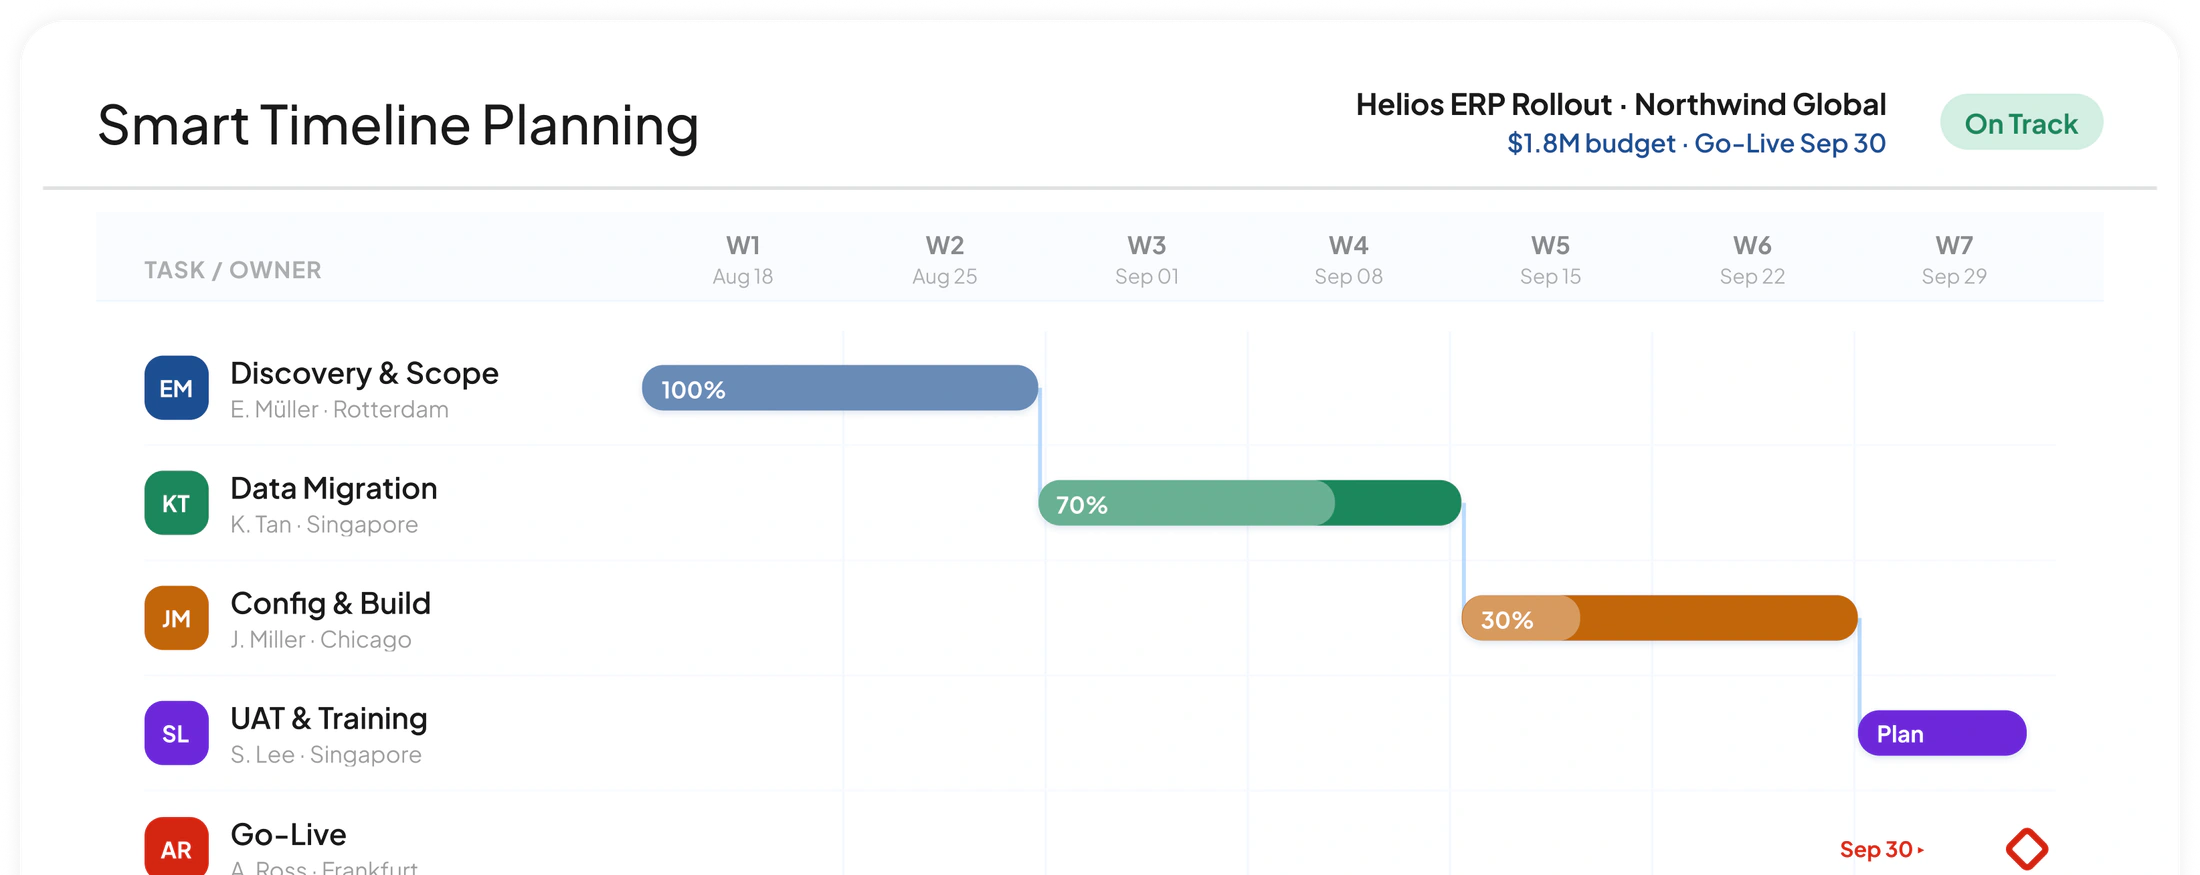Click the EM avatar badge
The image size is (2200, 875).
click(176, 388)
